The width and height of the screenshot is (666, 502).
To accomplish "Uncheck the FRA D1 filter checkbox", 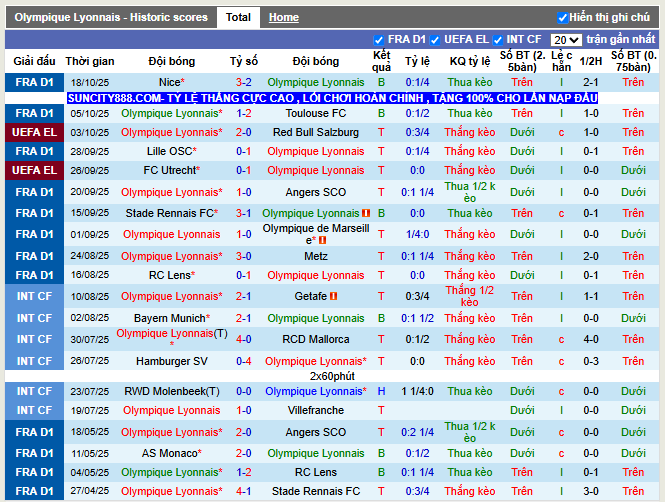I will coord(378,40).
